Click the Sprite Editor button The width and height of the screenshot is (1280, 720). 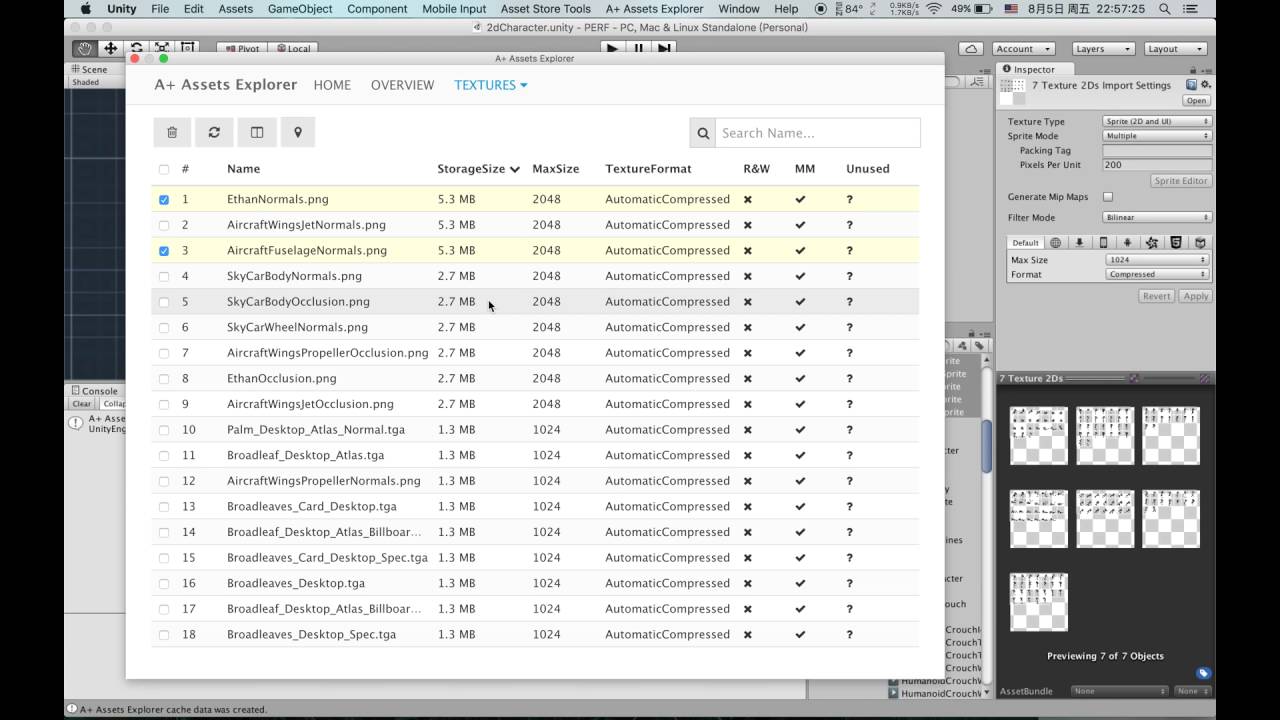(1181, 181)
